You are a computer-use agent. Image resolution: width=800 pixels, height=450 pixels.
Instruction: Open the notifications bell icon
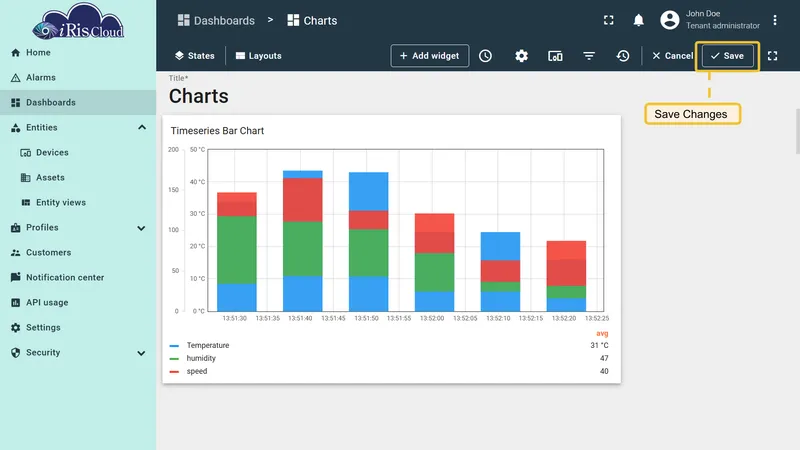[x=638, y=20]
